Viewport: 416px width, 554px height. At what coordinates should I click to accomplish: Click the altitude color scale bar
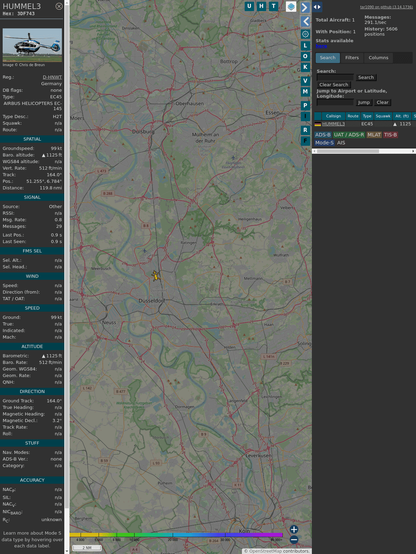coord(176,535)
